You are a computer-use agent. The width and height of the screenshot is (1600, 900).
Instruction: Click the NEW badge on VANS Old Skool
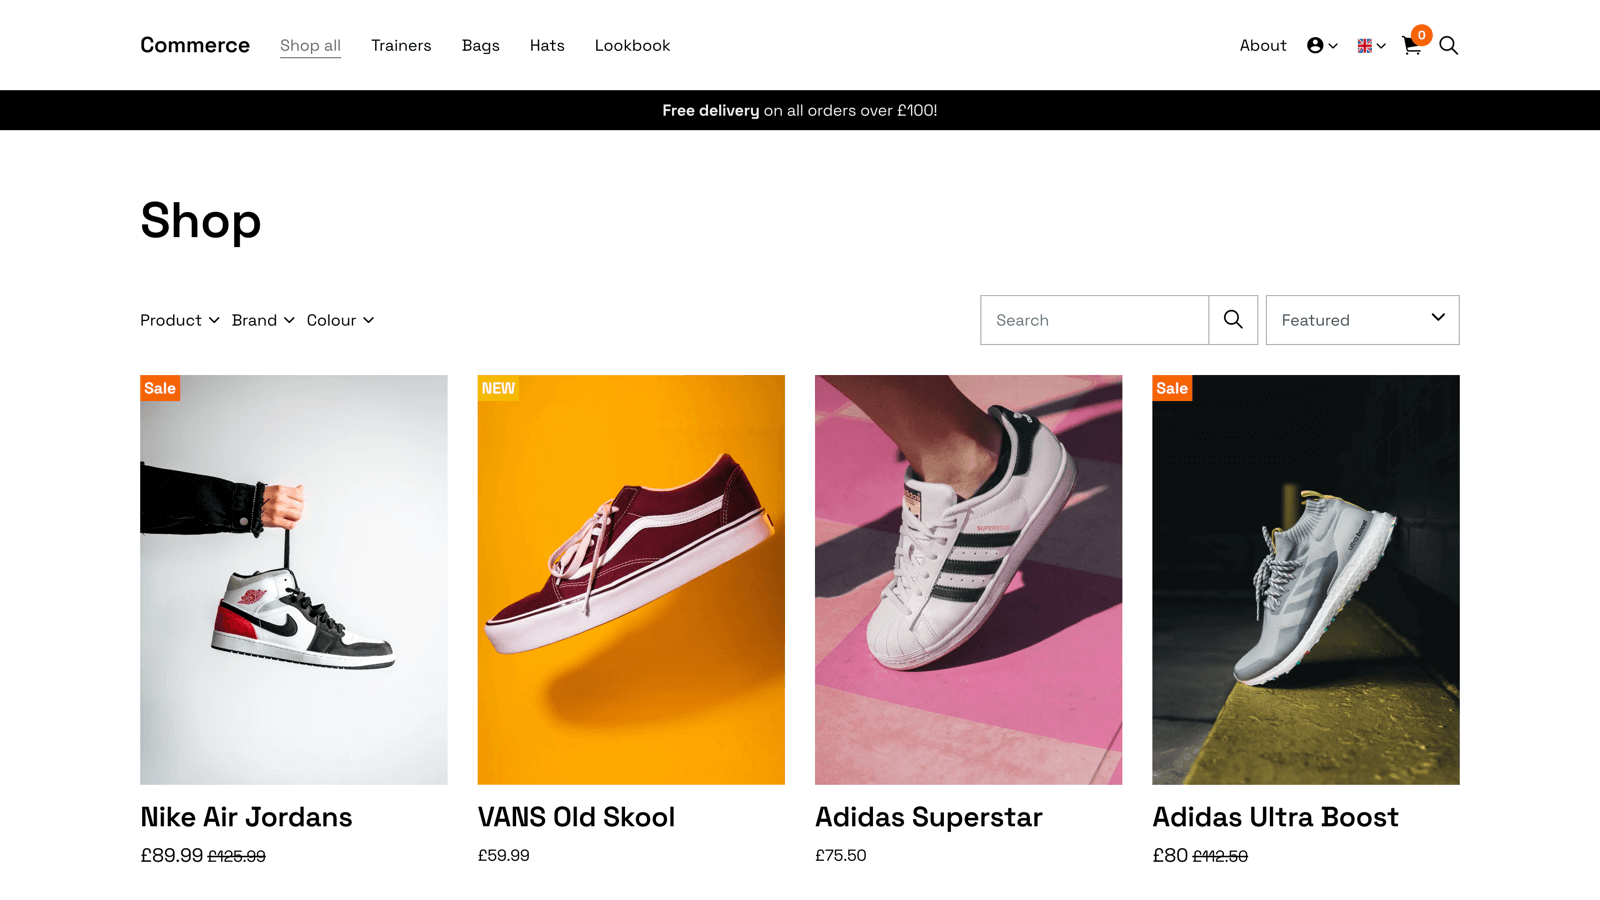click(x=497, y=388)
